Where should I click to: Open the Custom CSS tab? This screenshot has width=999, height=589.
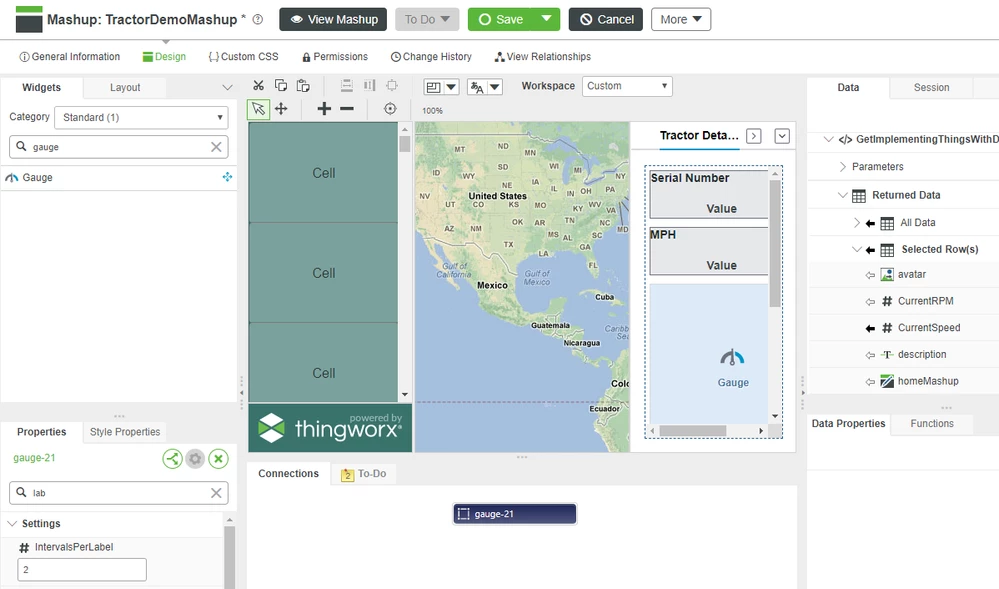(243, 57)
